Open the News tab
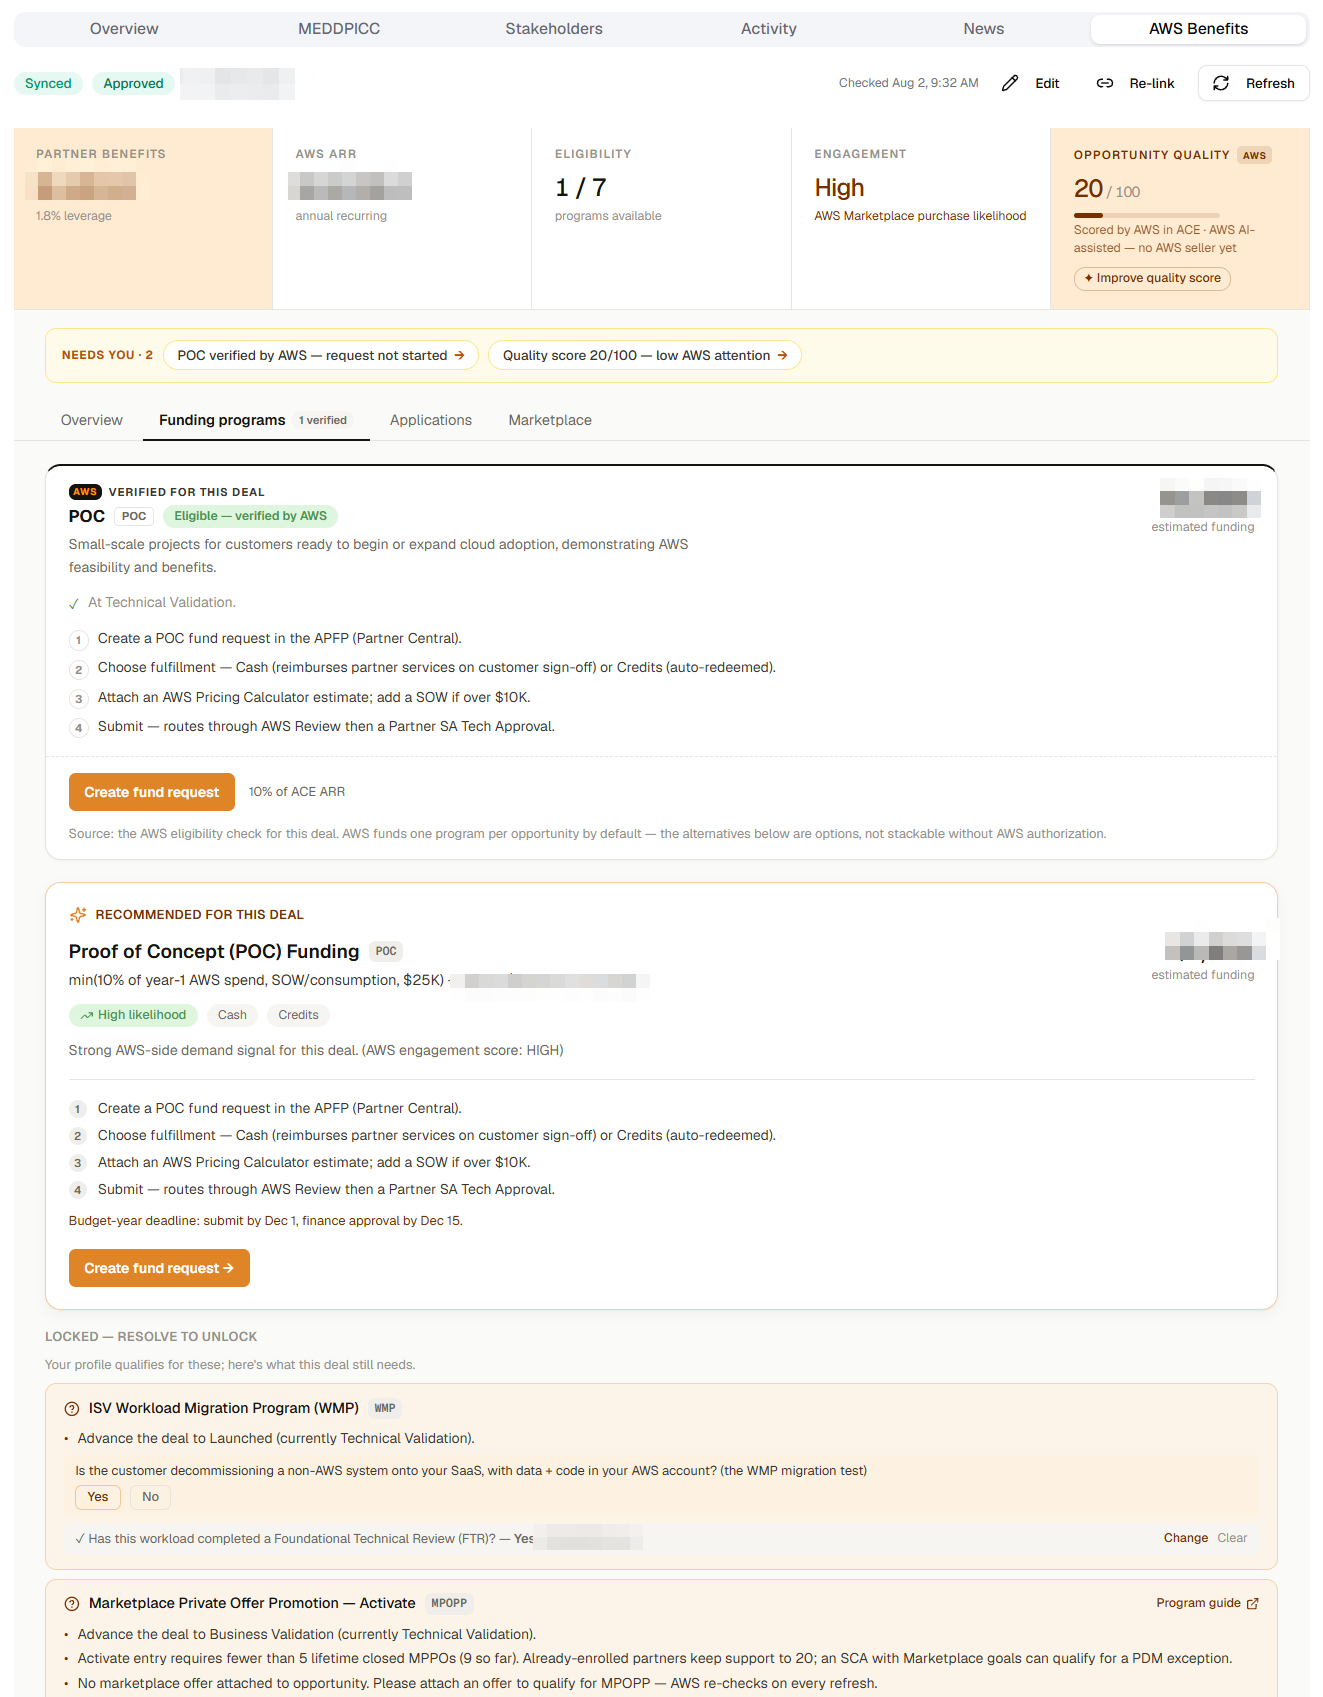The height and width of the screenshot is (1697, 1323). point(984,29)
